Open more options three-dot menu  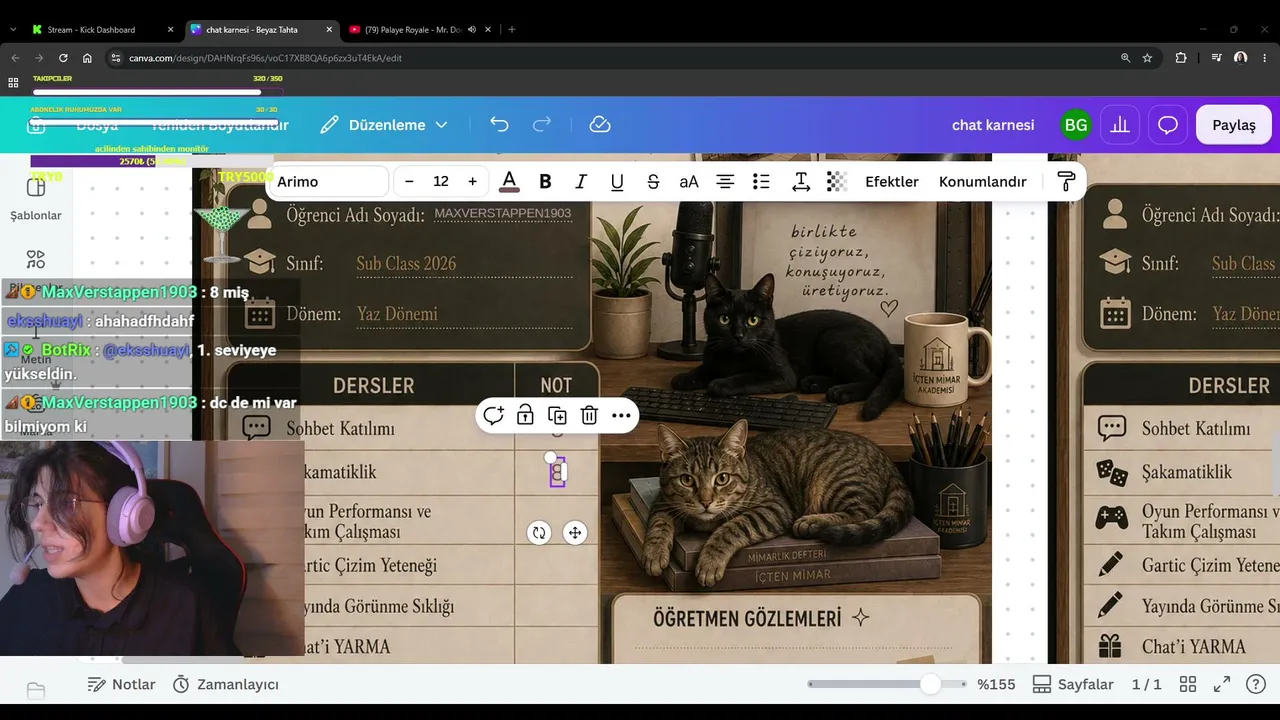[621, 415]
